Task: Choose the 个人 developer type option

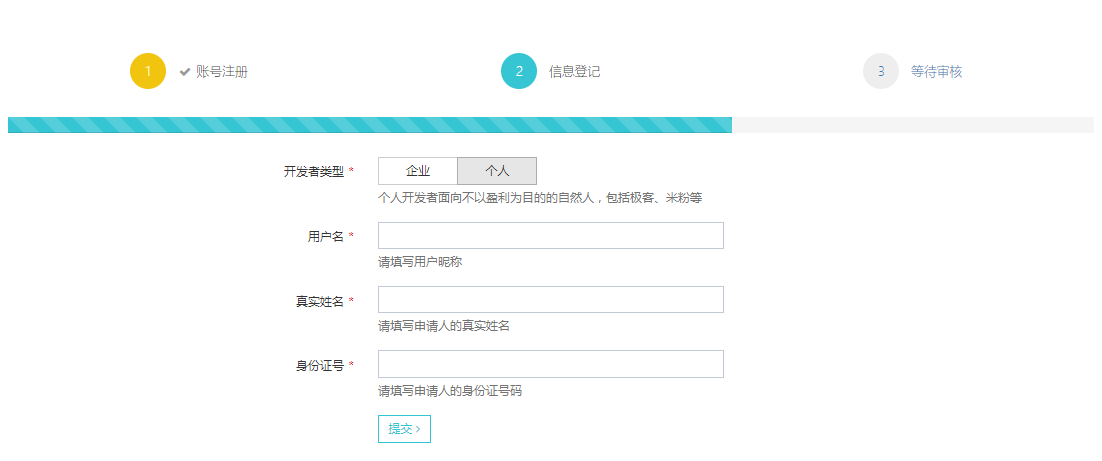Action: pos(497,171)
